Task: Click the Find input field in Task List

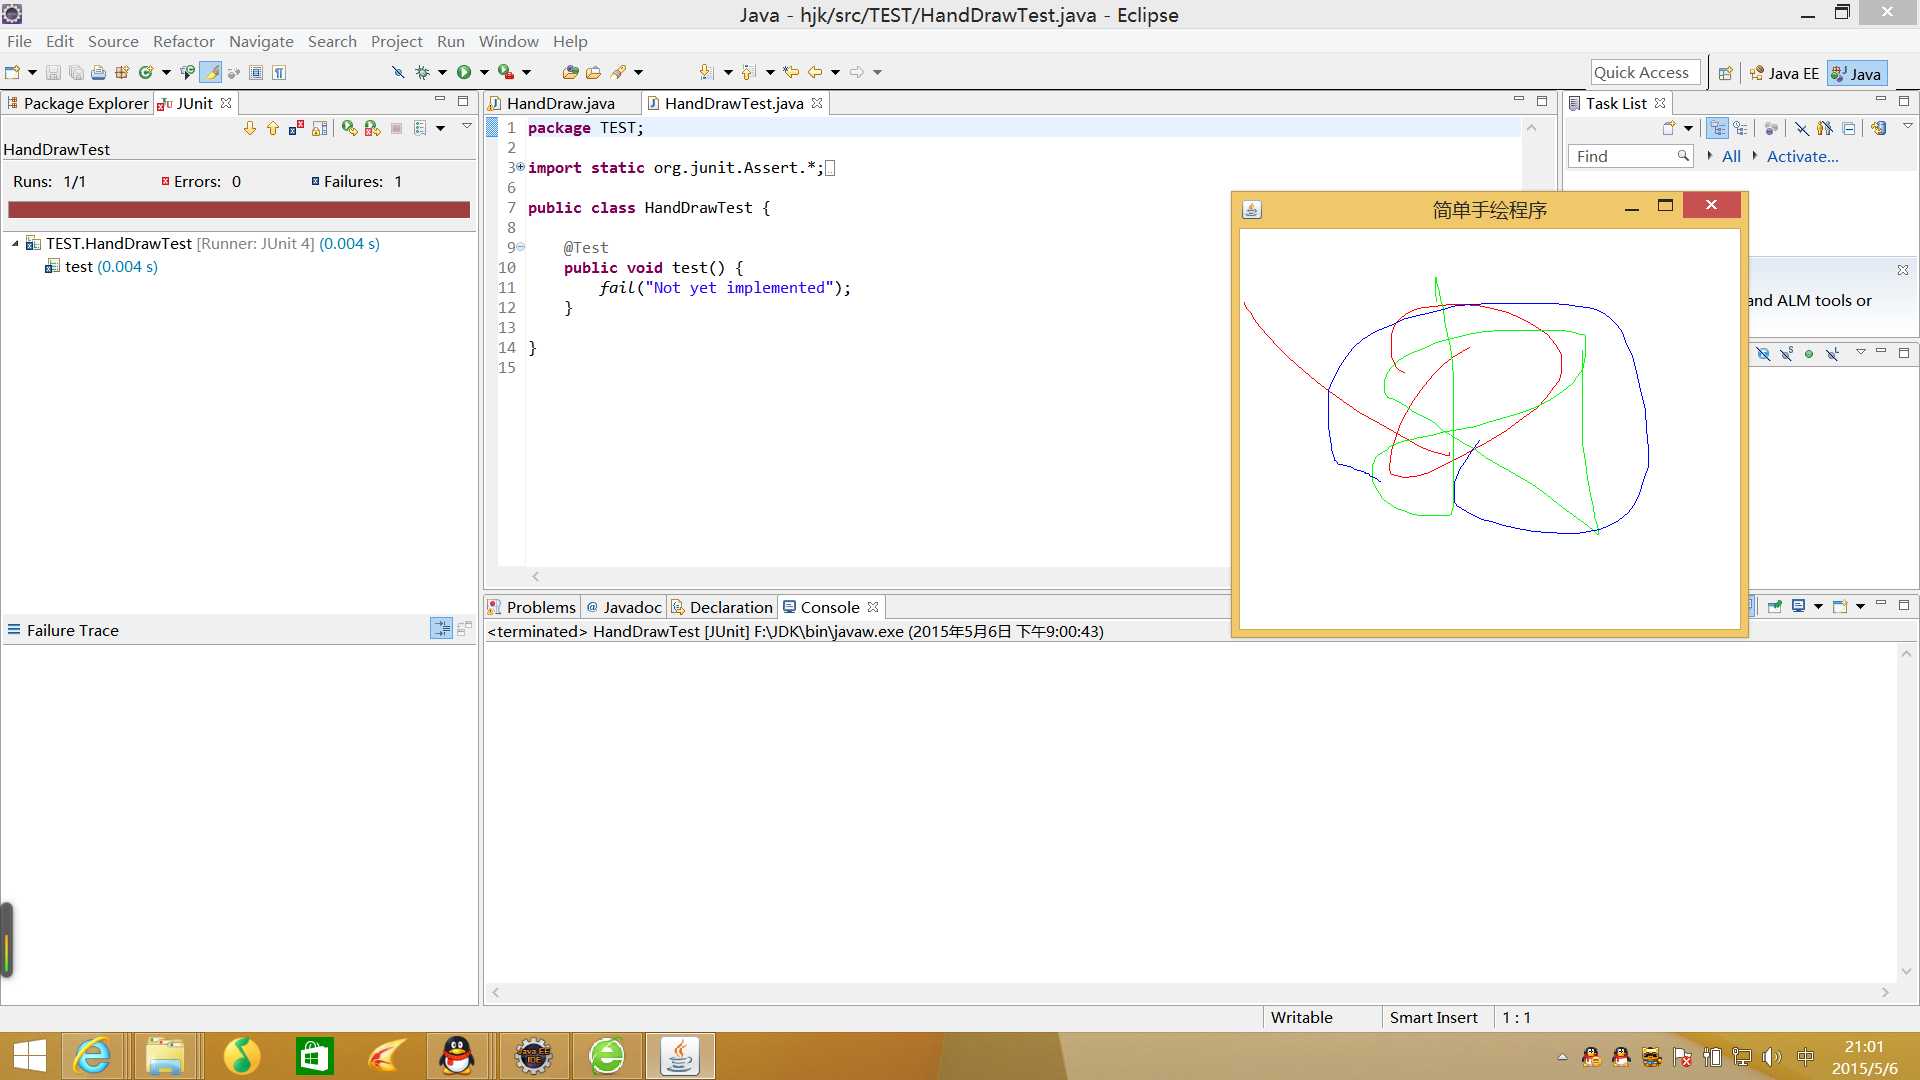Action: tap(1631, 156)
